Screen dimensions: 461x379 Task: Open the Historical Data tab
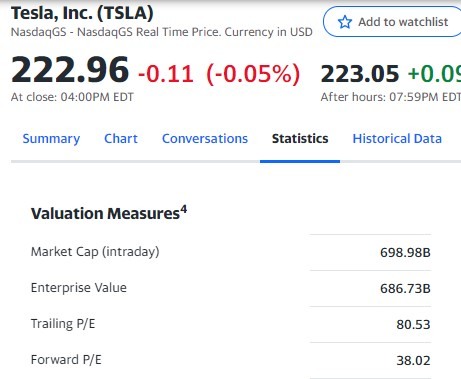pyautogui.click(x=397, y=139)
